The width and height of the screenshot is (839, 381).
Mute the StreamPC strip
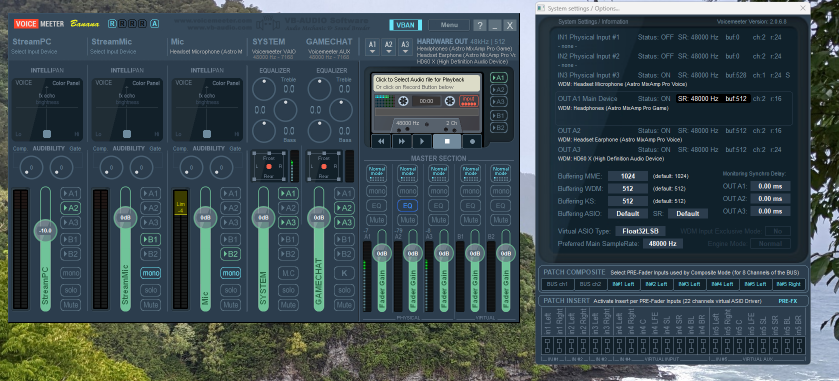point(71,304)
